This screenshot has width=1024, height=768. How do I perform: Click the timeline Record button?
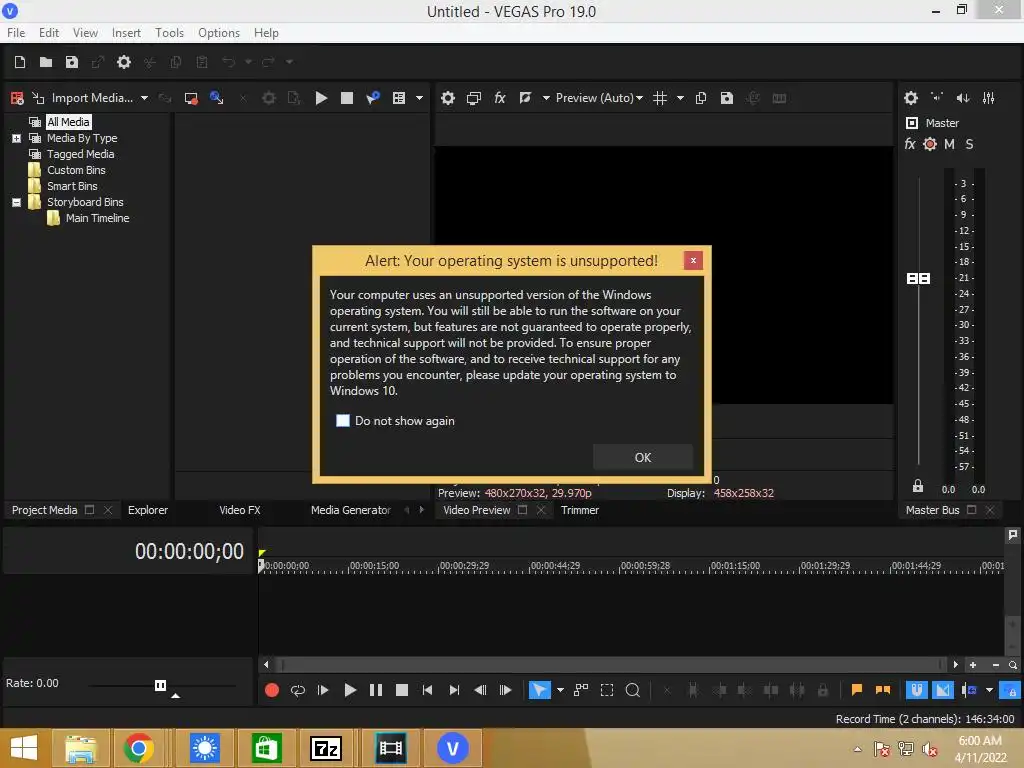272,690
